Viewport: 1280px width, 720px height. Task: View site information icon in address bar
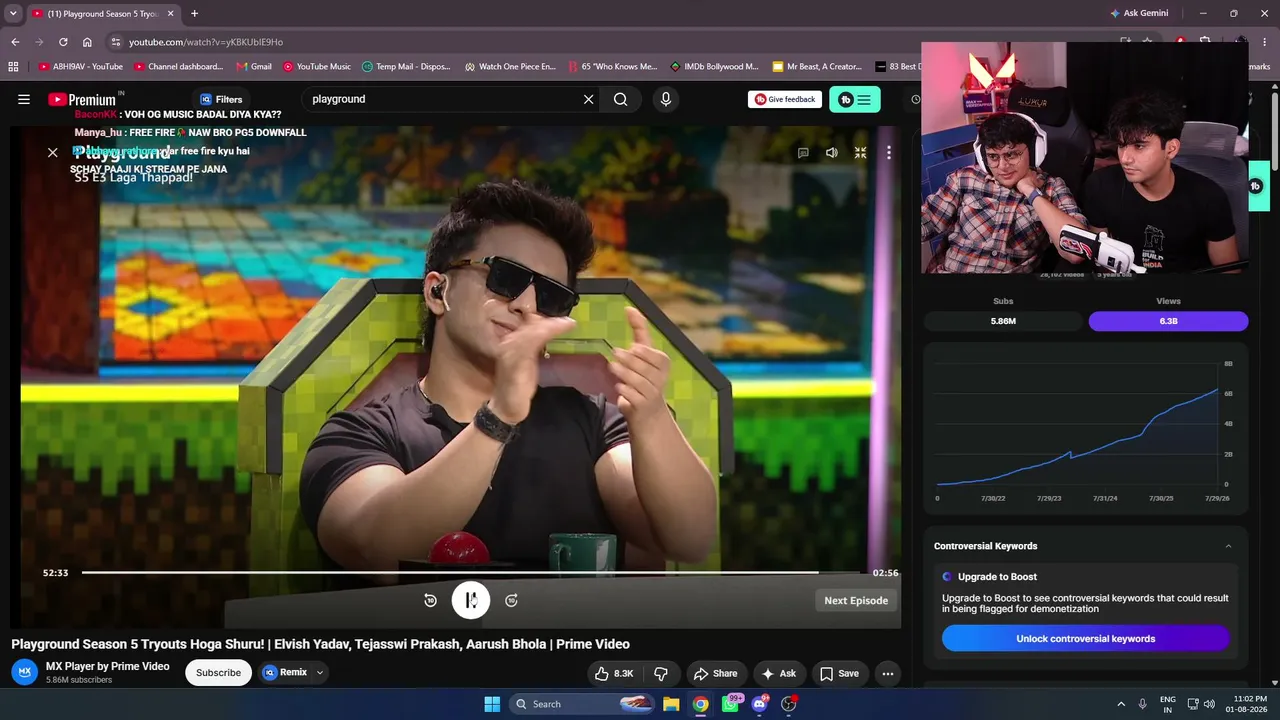pyautogui.click(x=116, y=42)
